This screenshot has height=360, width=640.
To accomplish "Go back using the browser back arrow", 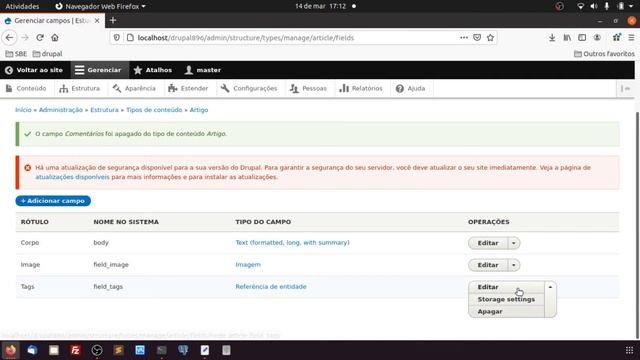I will (x=9, y=38).
